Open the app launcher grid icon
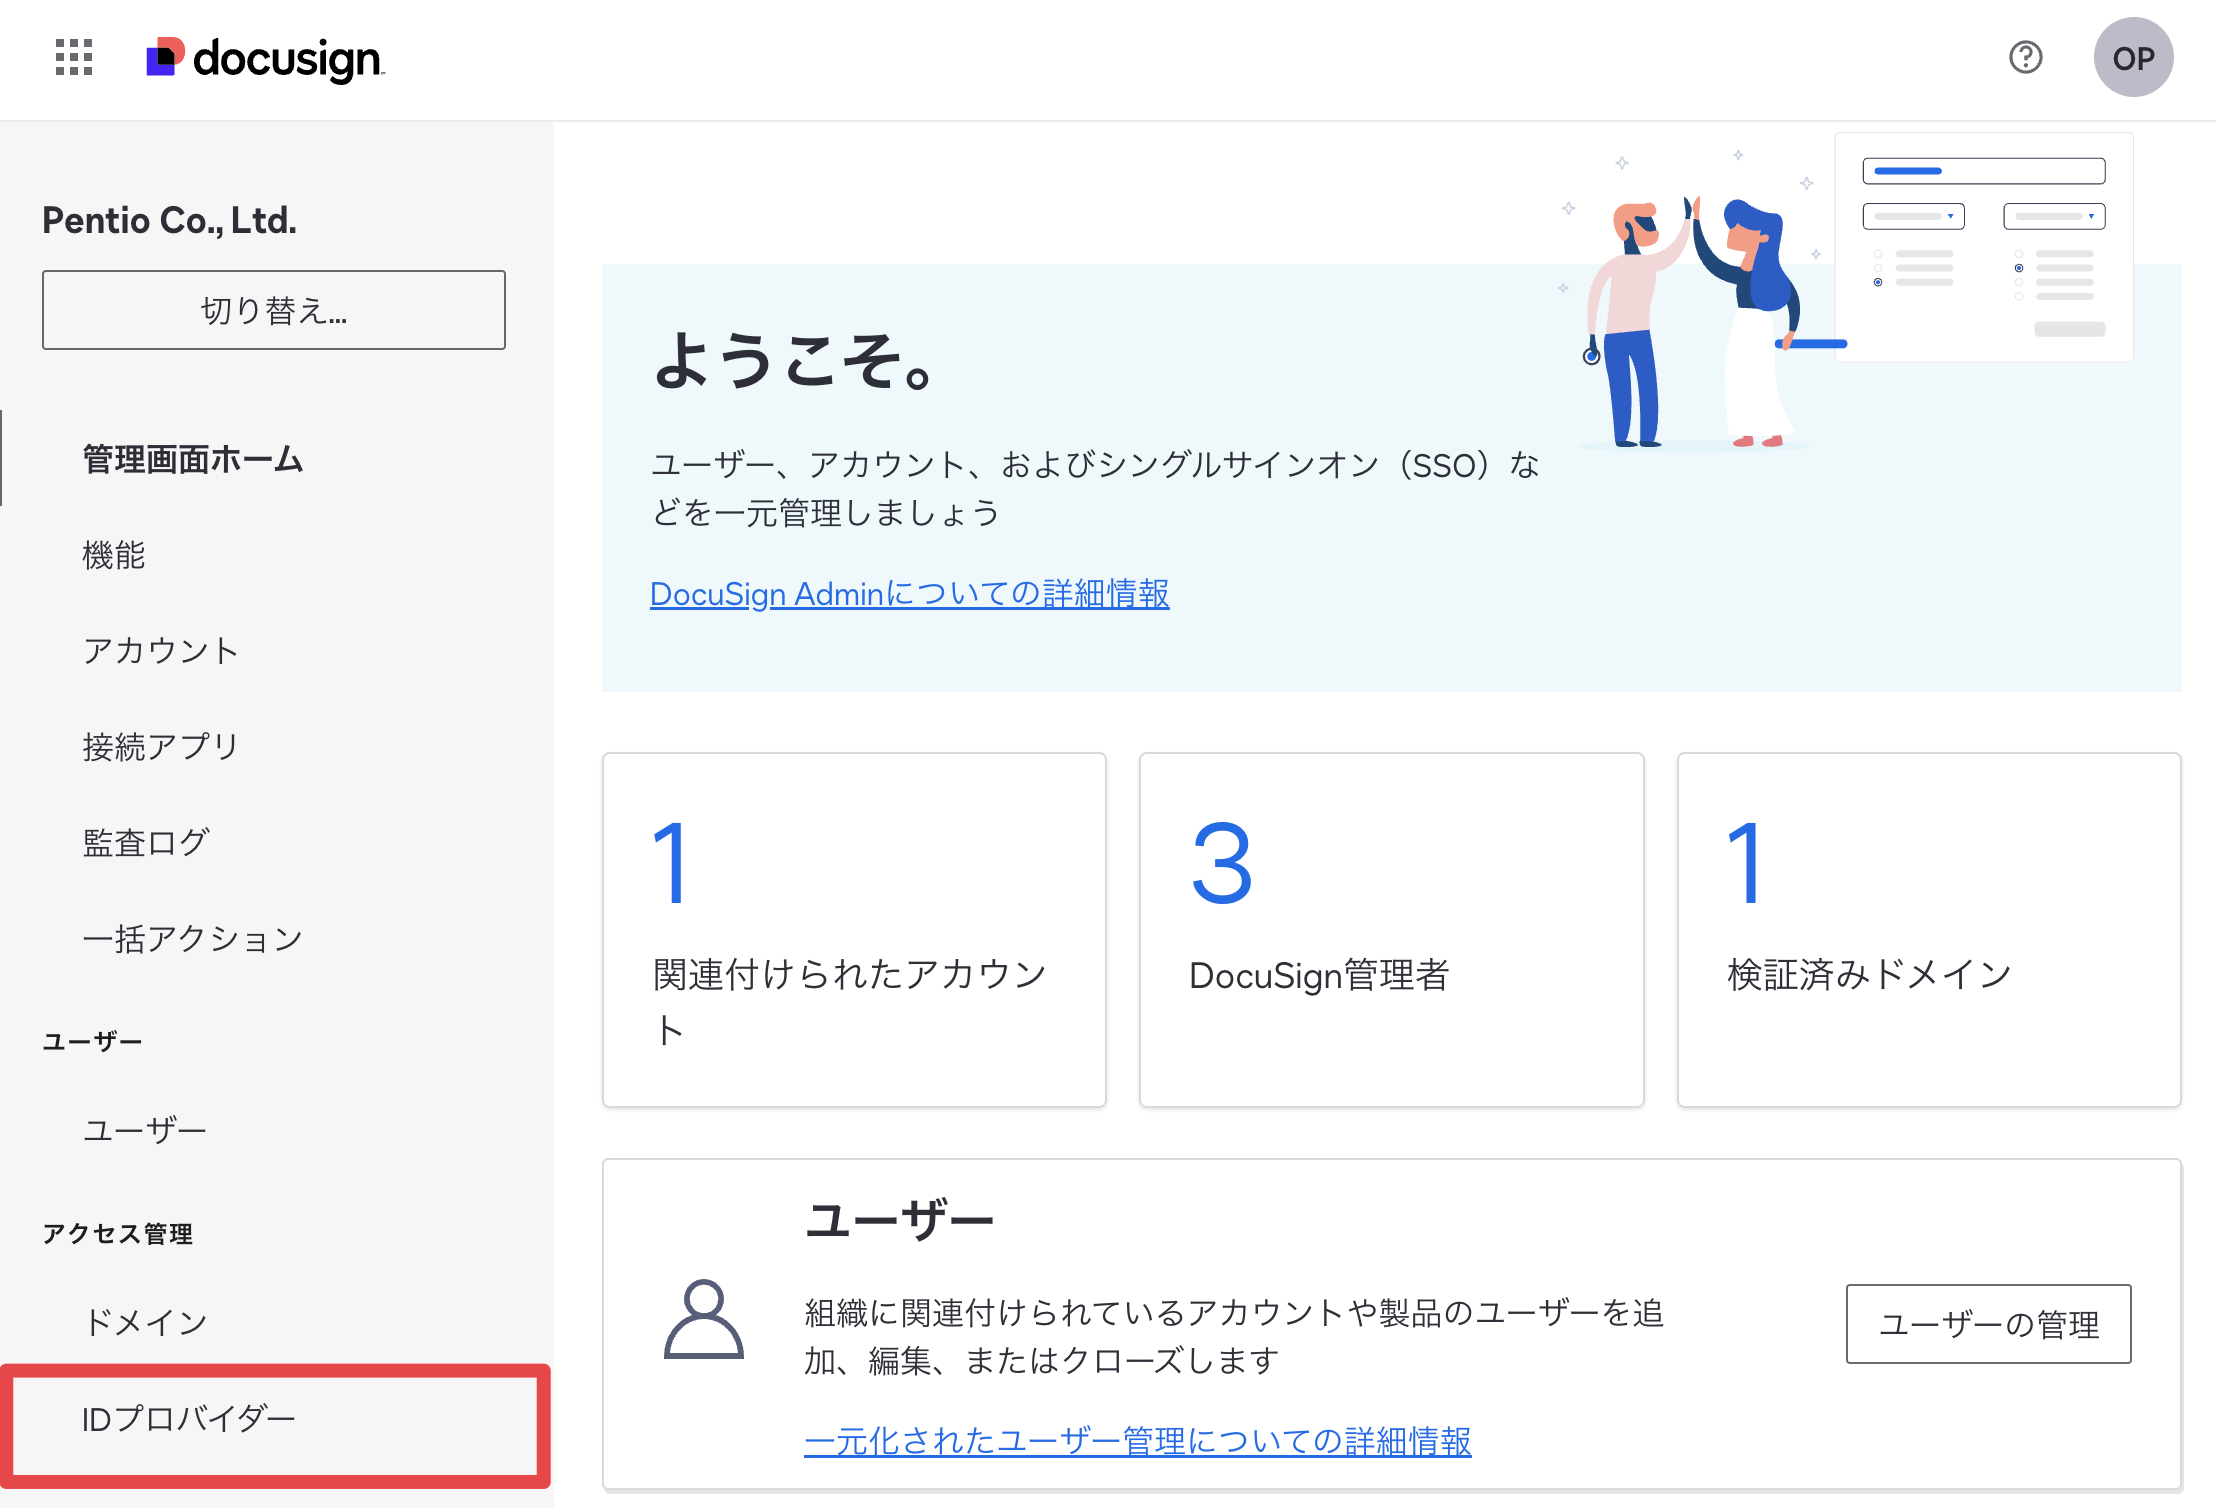2216x1508 pixels. coord(74,58)
